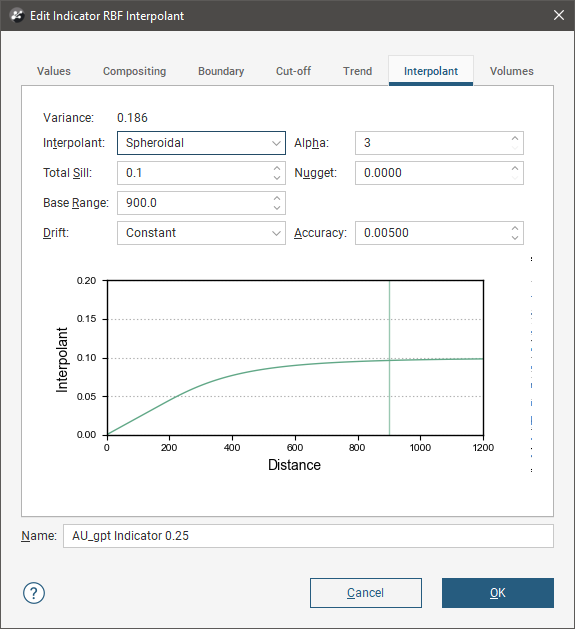Switch to the Values tab
This screenshot has height=629, width=575.
pos(54,71)
